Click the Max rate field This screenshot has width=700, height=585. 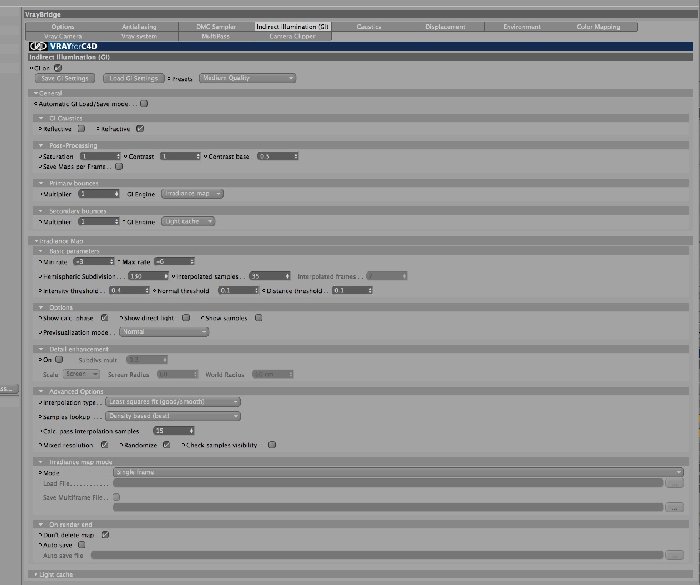click(175, 262)
